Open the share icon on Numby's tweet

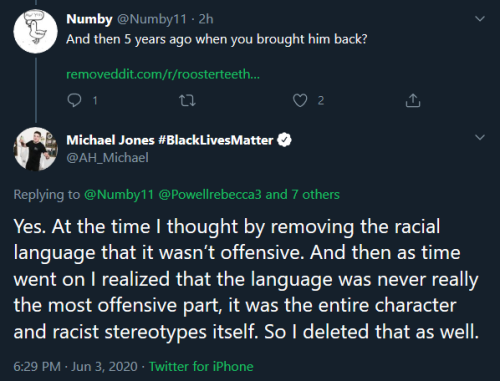point(413,100)
